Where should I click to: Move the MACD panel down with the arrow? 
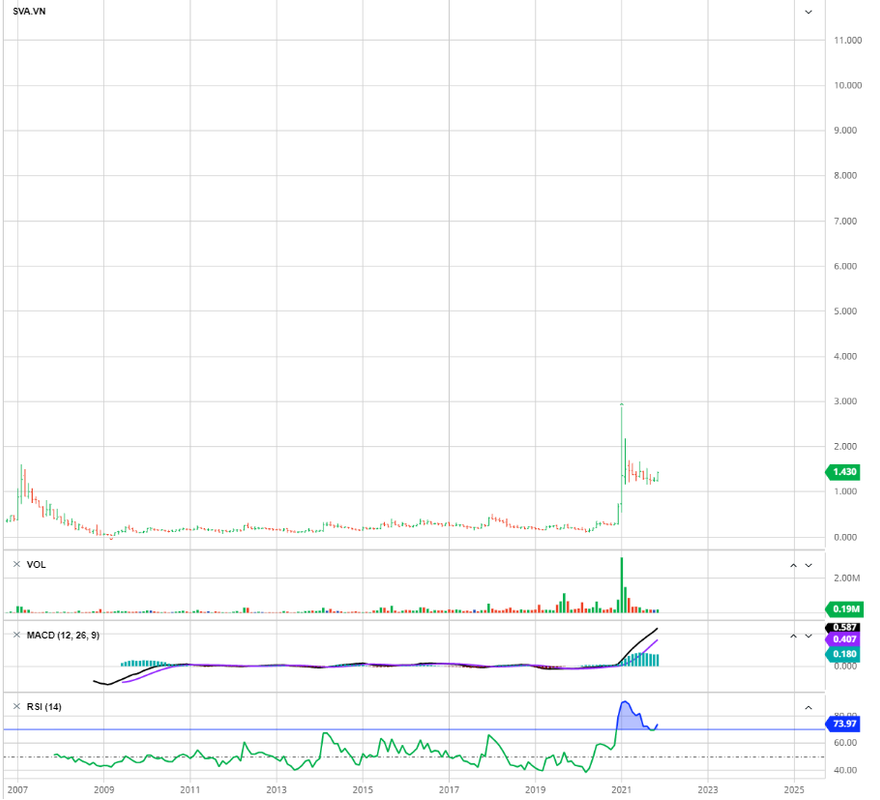(x=808, y=636)
